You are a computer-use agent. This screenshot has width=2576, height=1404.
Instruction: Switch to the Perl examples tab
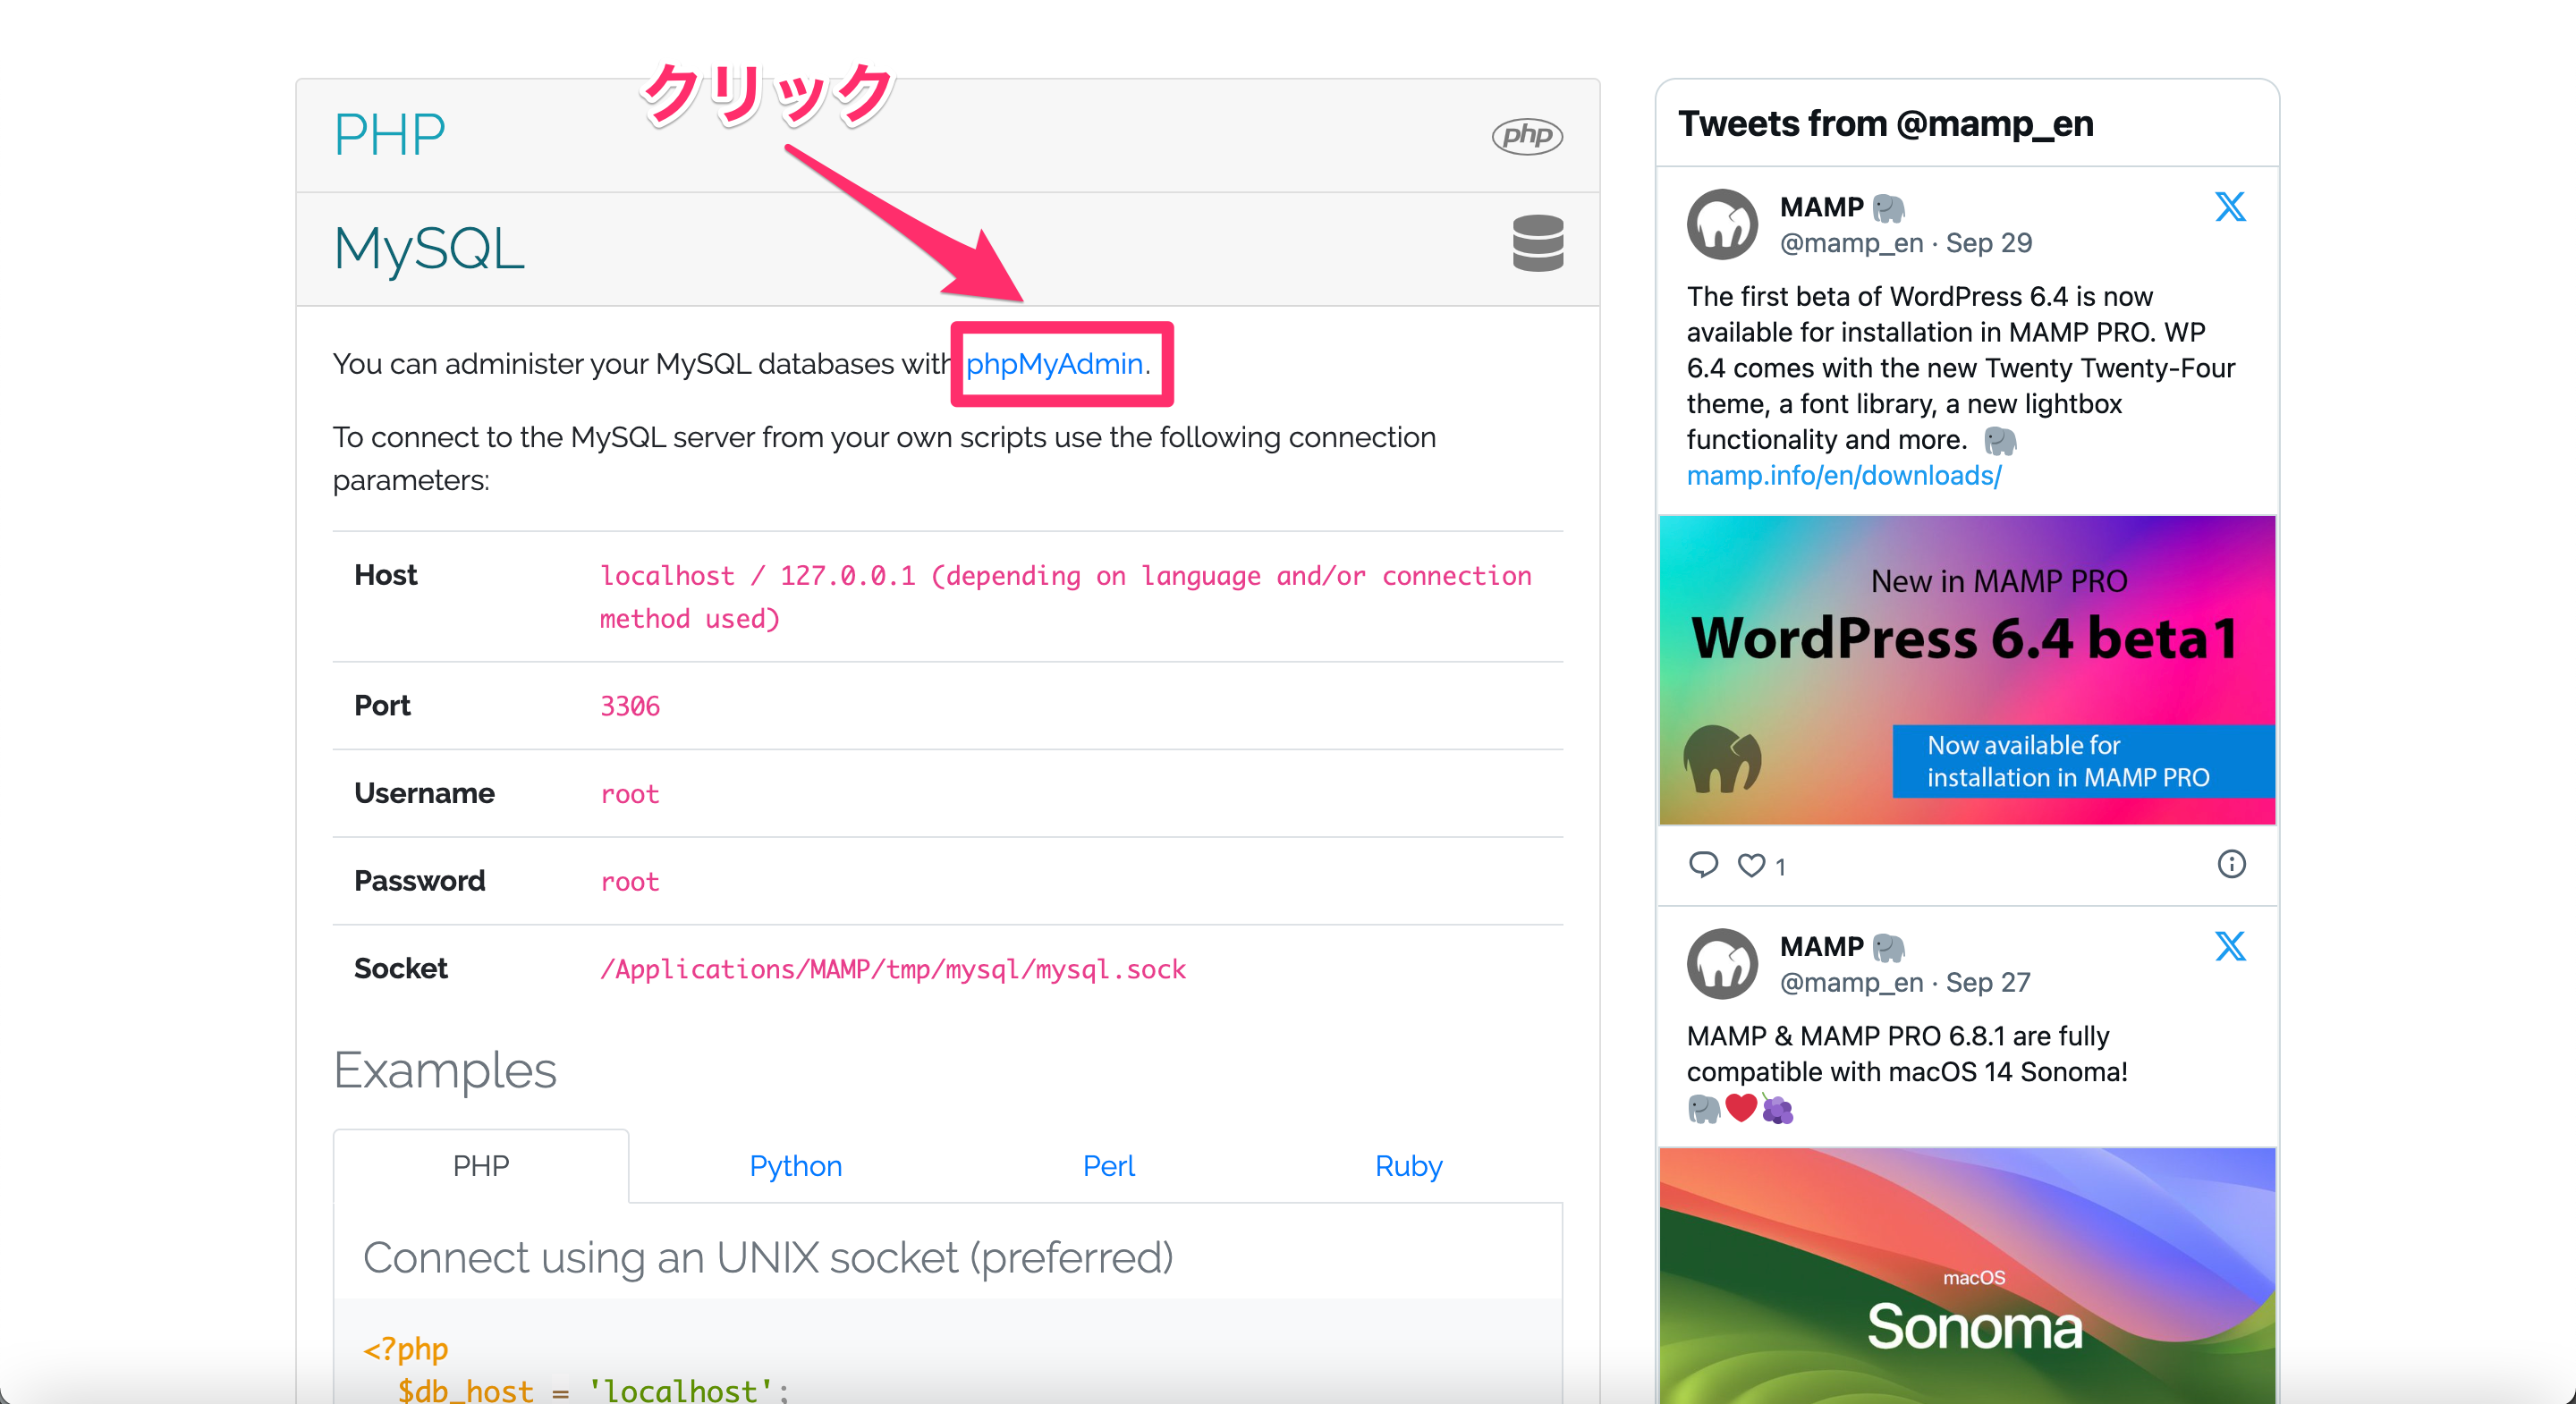[1109, 1166]
